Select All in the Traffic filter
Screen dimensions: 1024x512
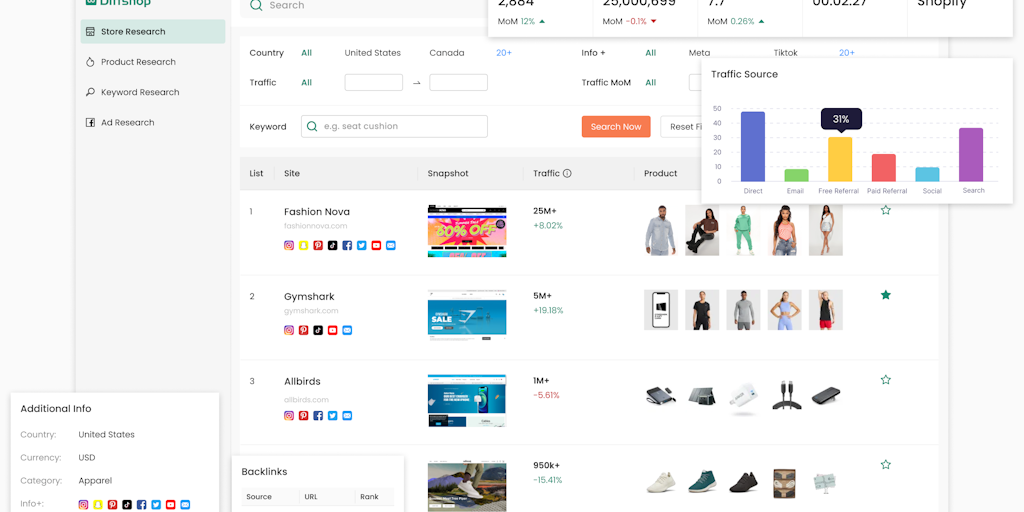[306, 82]
